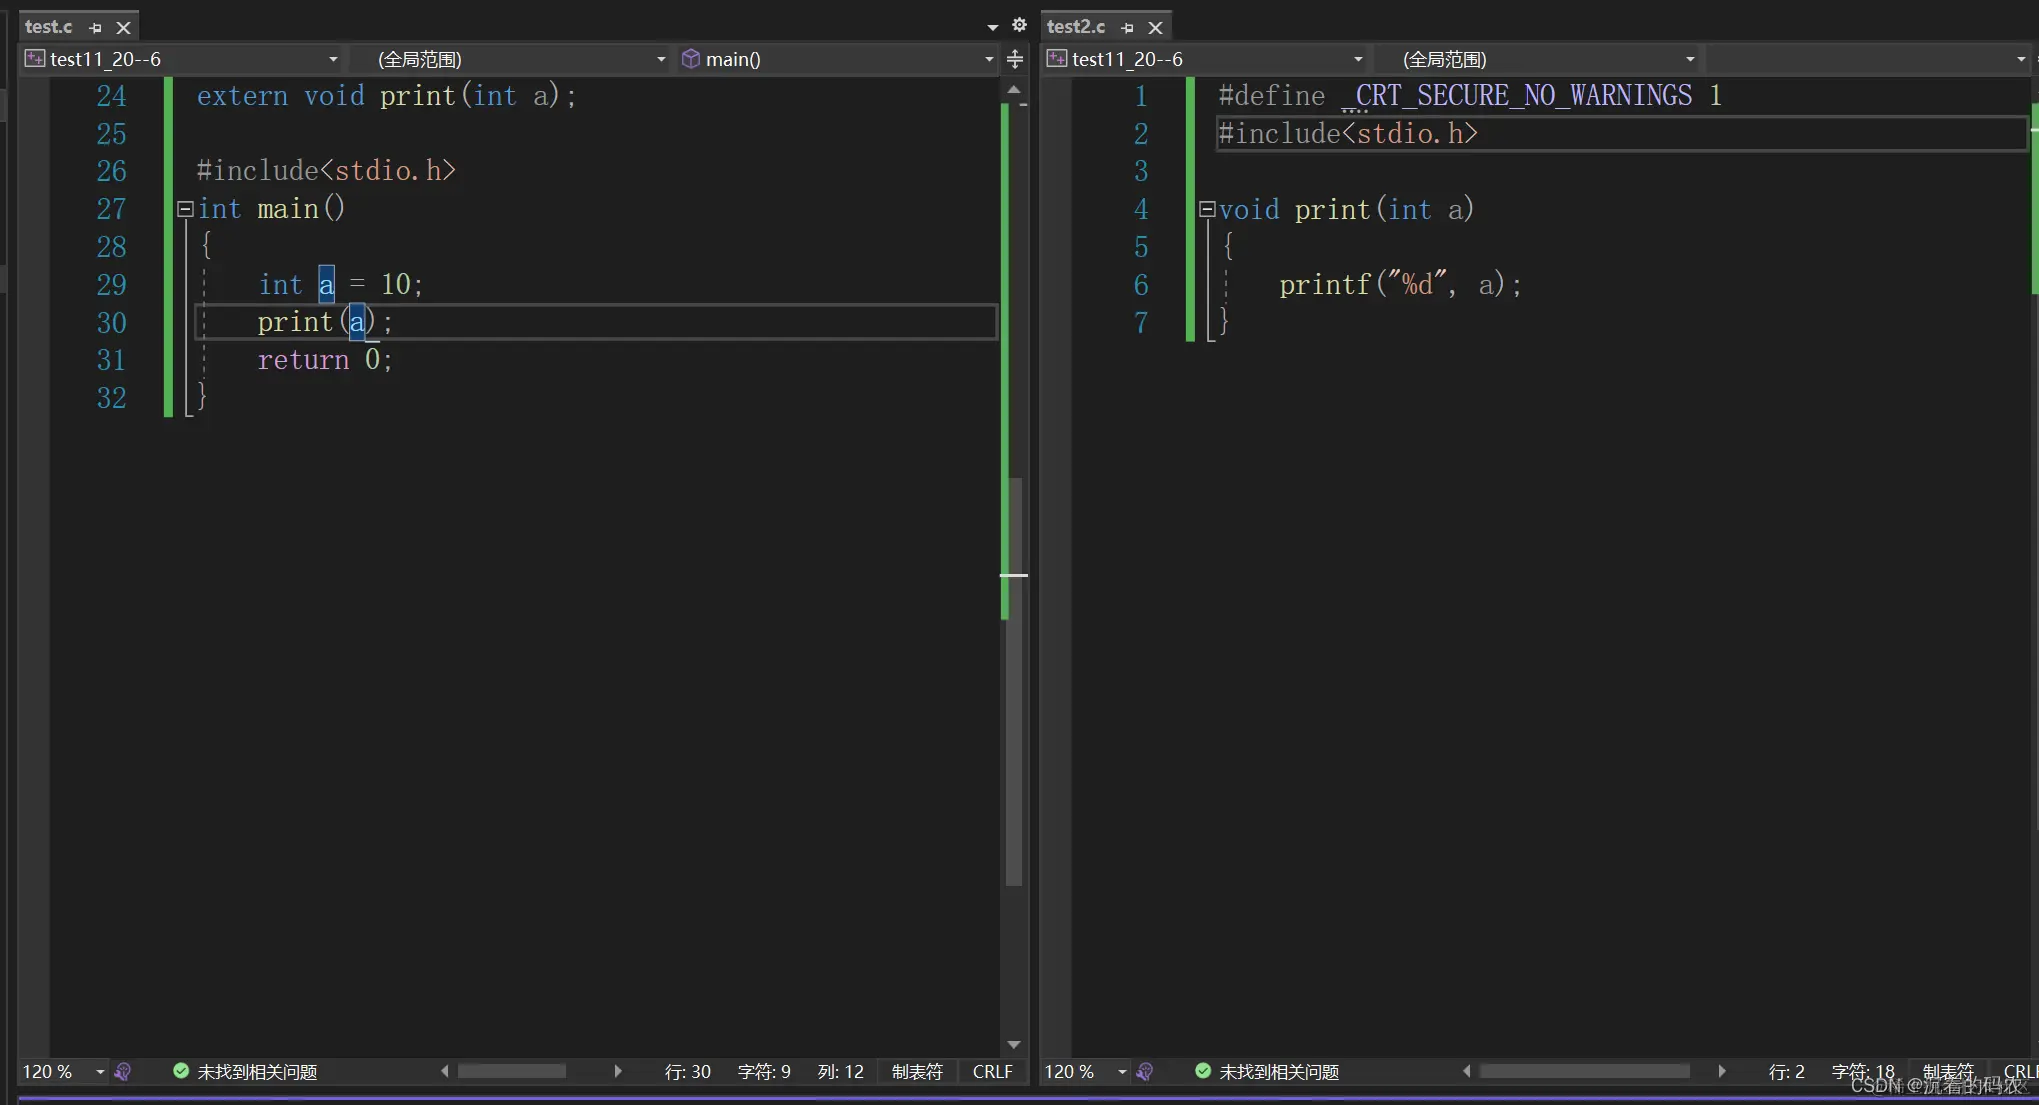Switch to the test2.c tab

[x=1076, y=27]
